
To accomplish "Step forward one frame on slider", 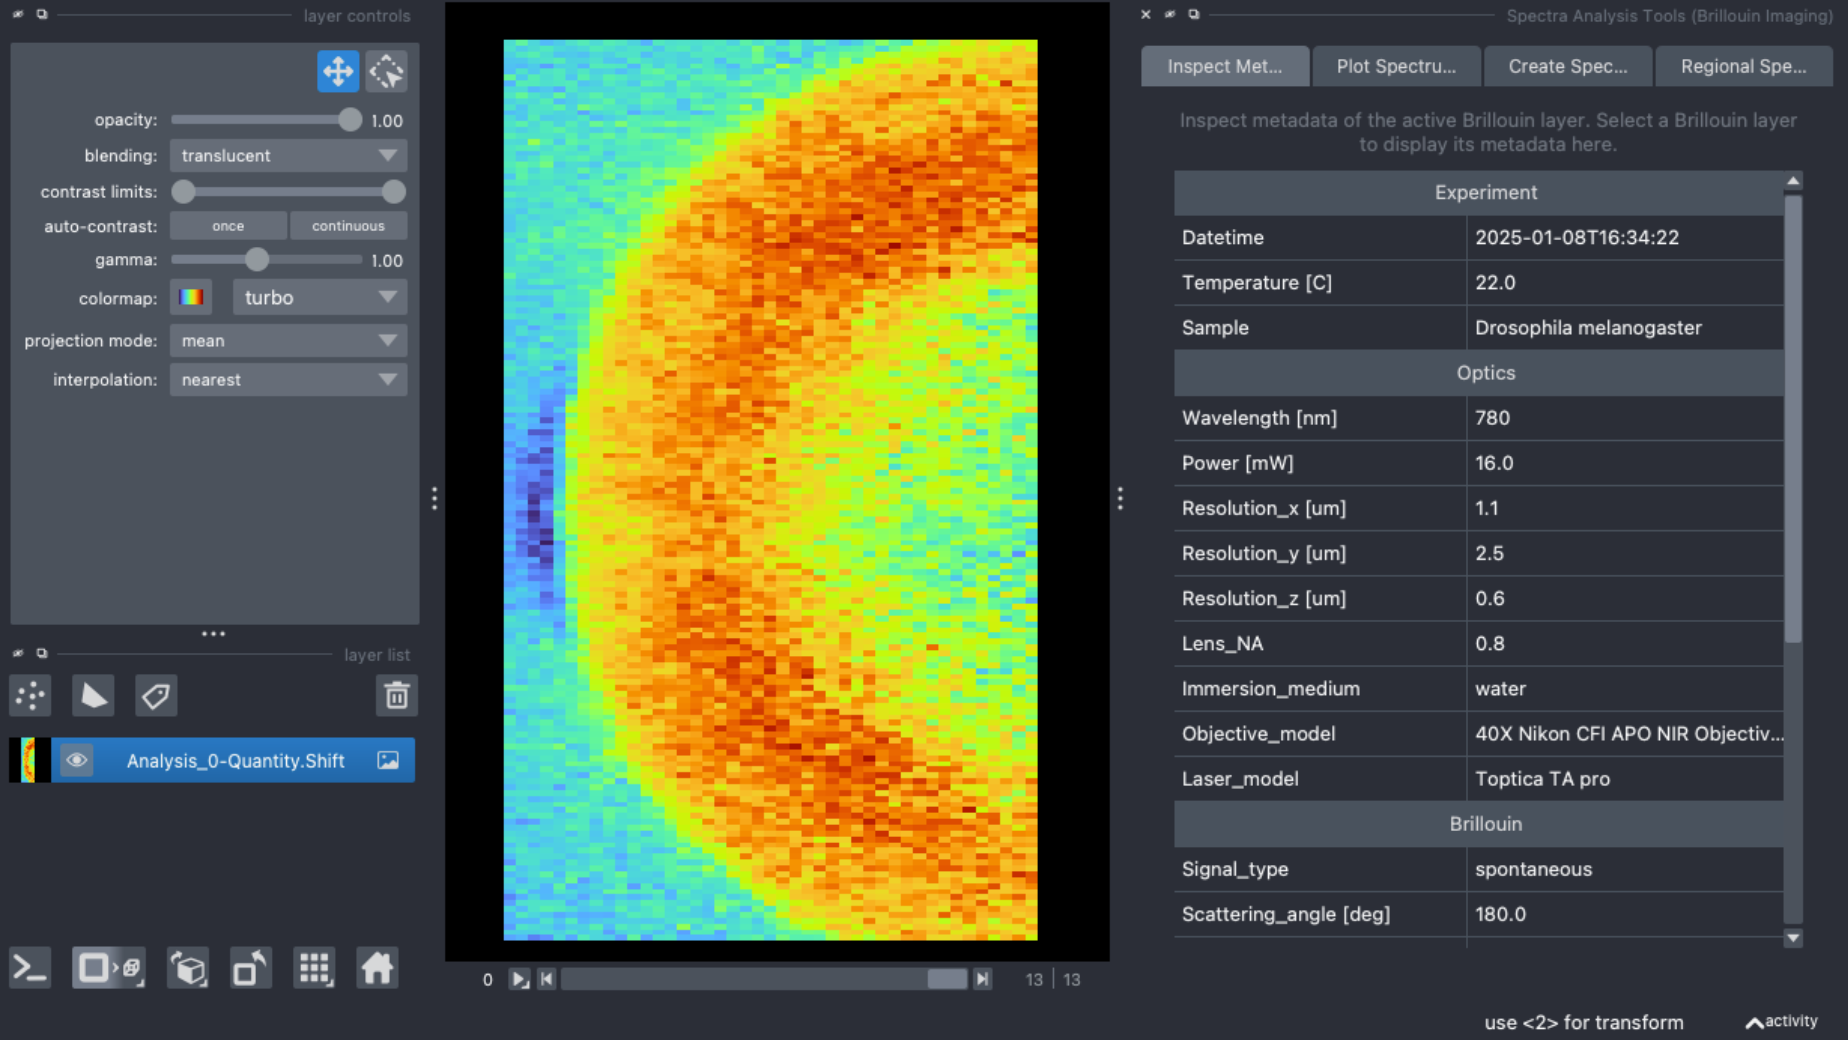I will coord(982,979).
